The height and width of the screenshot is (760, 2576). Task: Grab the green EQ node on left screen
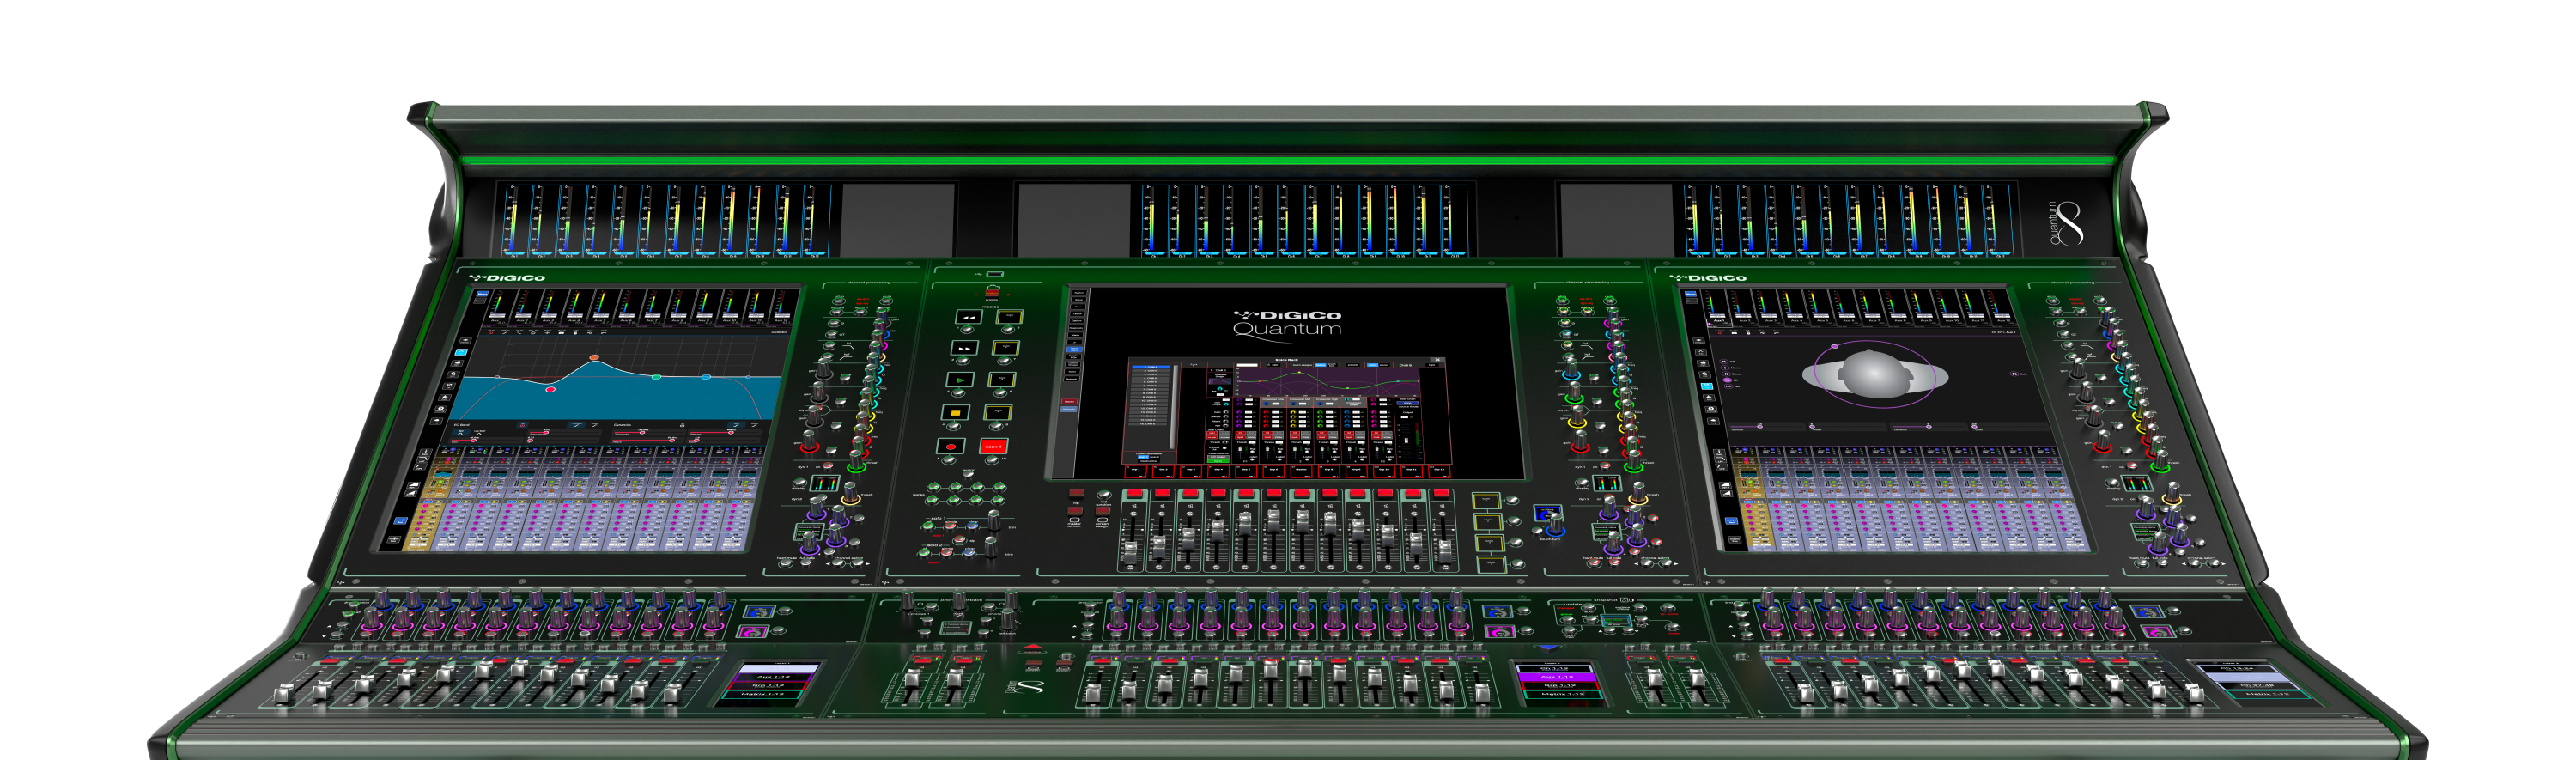click(657, 376)
